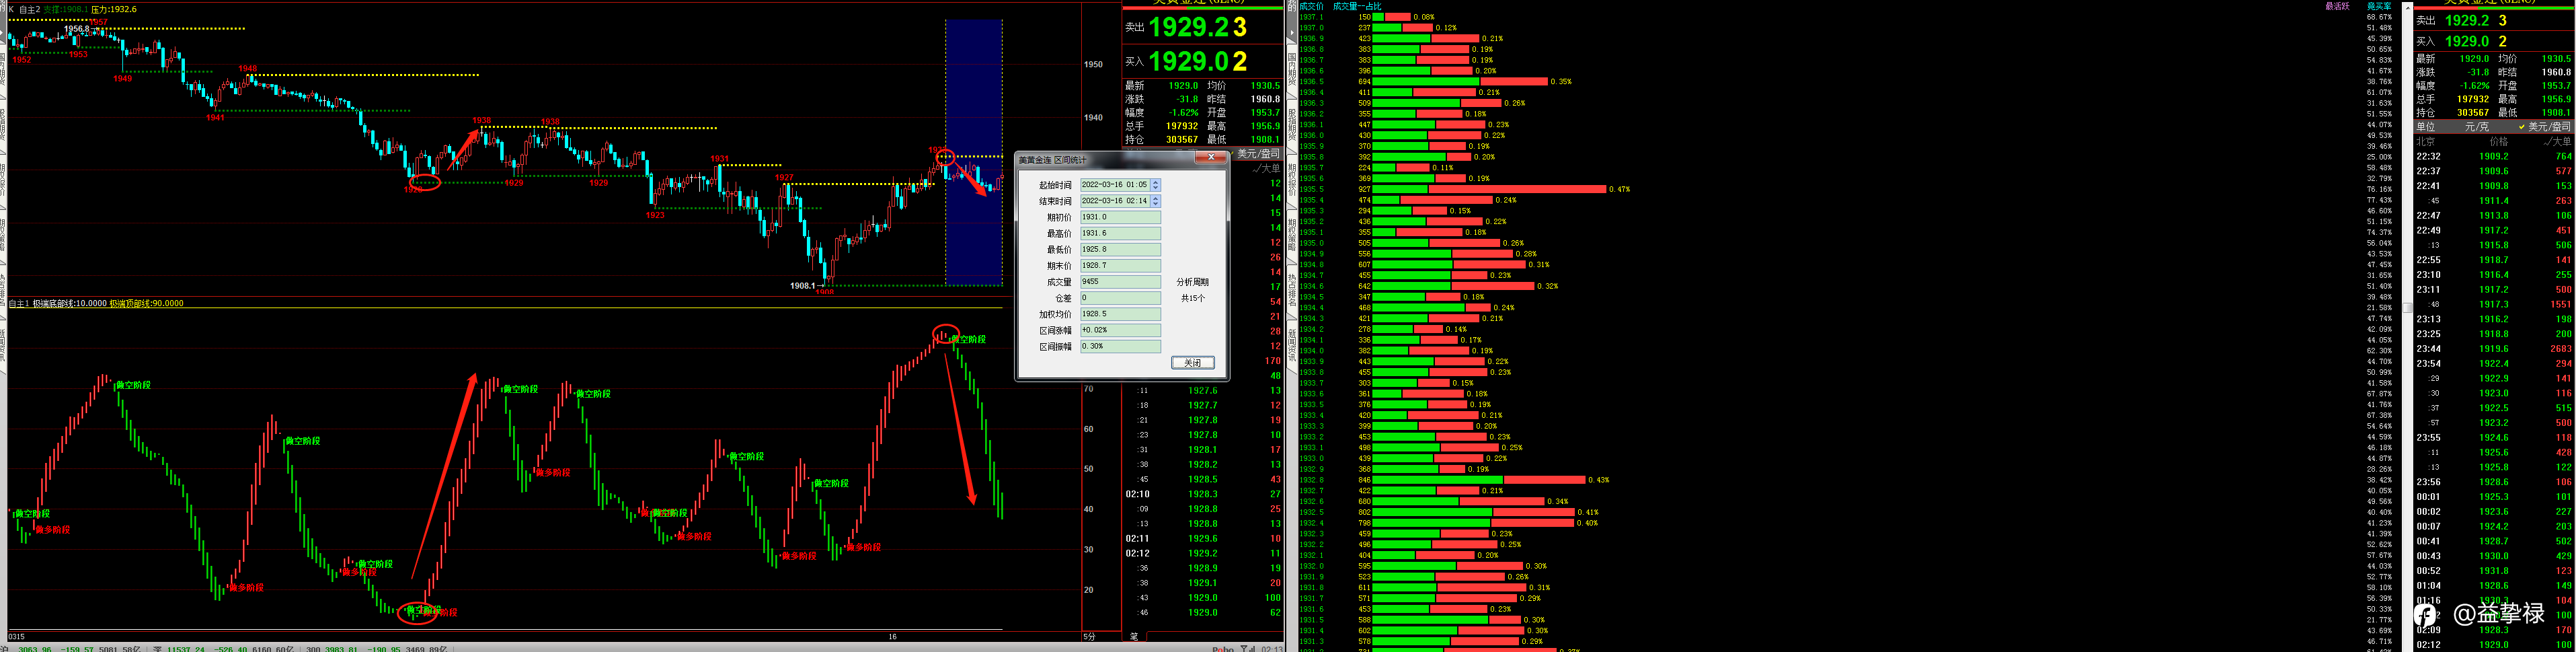Screen dimensions: 2576x652
Task: Select the 笔 tick label below tick list
Action: 1134,636
